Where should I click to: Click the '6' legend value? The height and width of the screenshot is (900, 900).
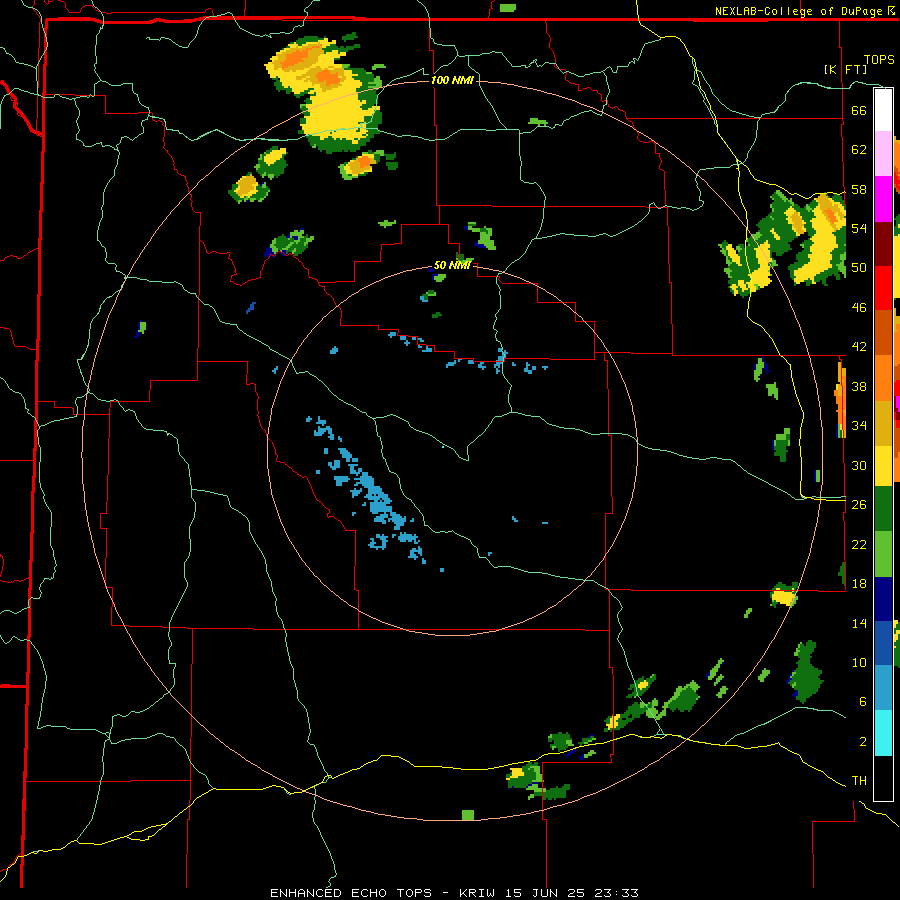(x=862, y=702)
